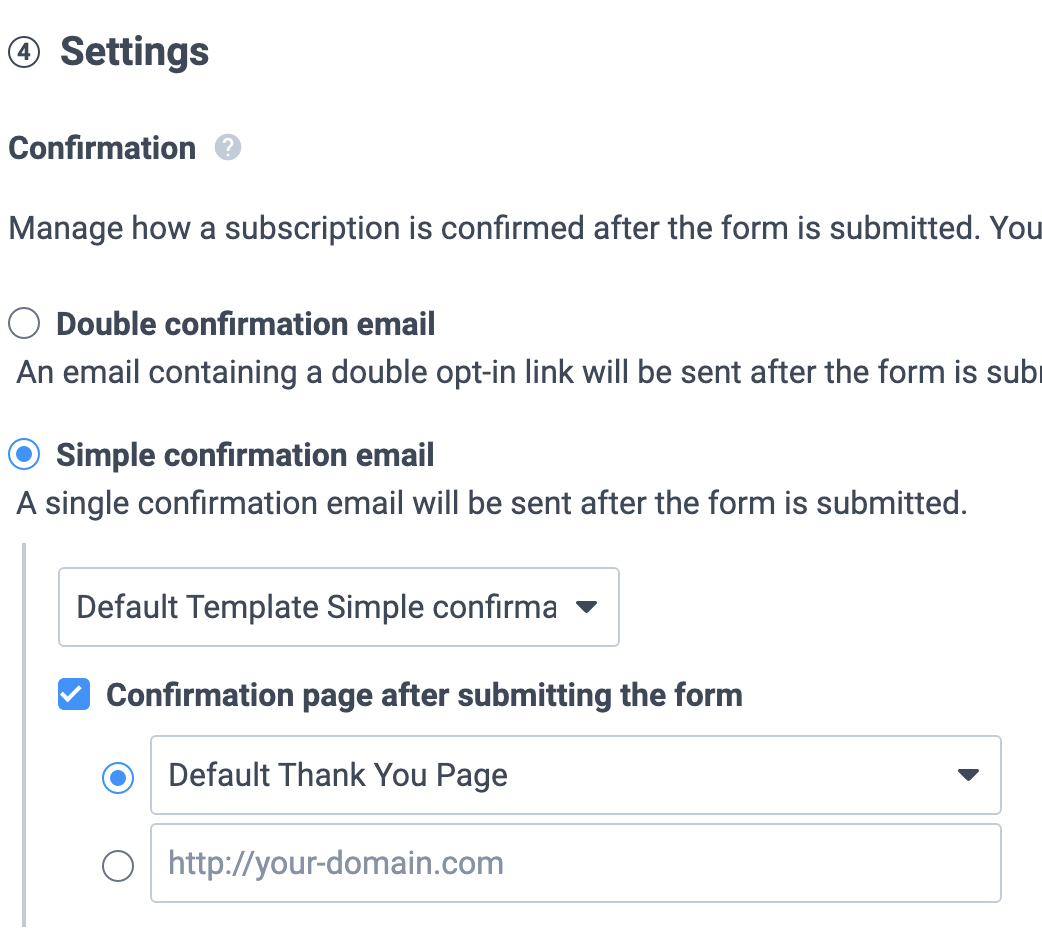Image resolution: width=1042 pixels, height=946 pixels.
Task: Open the Default Template Simple confirmation dropdown
Action: [339, 607]
